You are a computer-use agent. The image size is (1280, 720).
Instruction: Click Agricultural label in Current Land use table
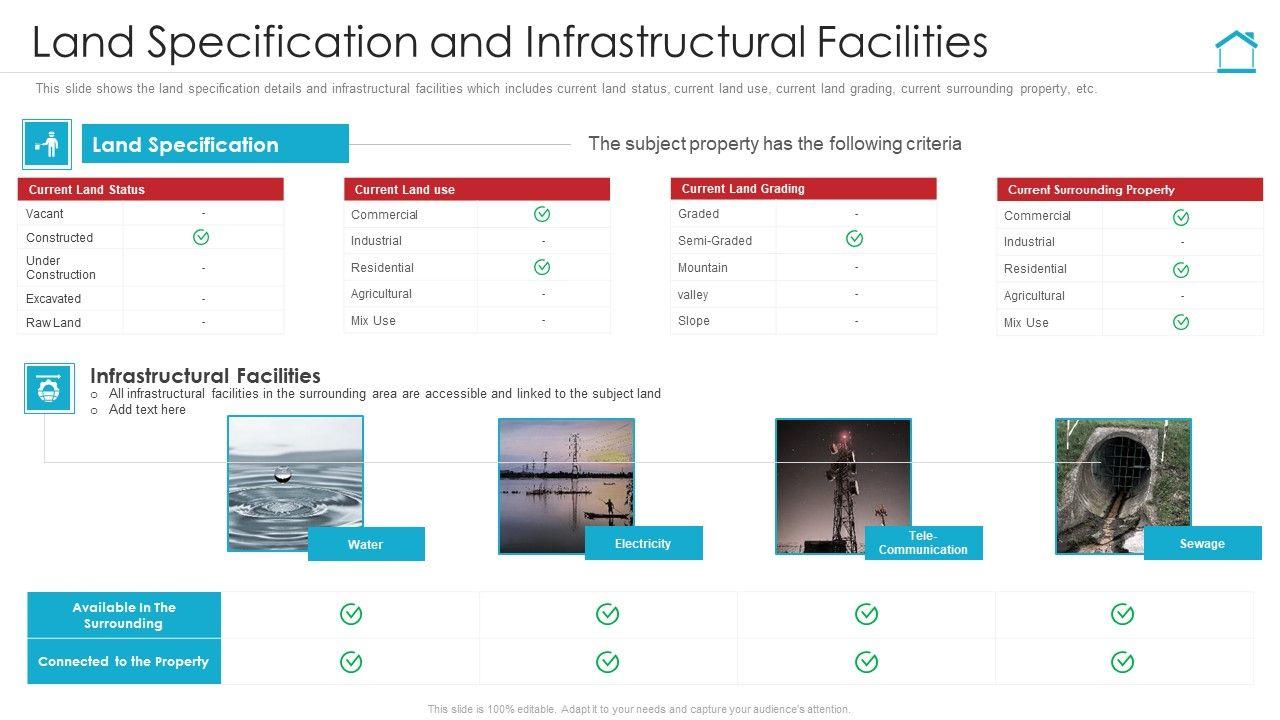[x=381, y=293]
